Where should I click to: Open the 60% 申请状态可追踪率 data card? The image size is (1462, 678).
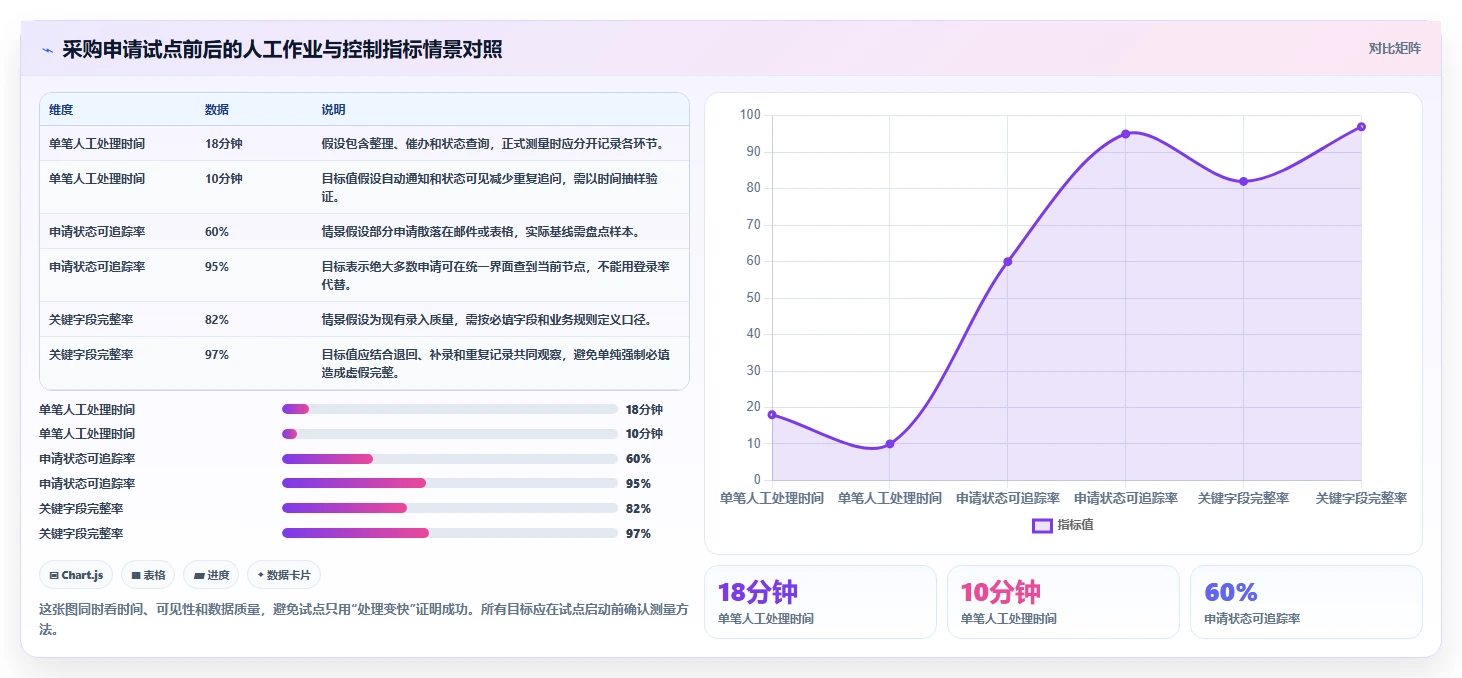pyautogui.click(x=1306, y=602)
